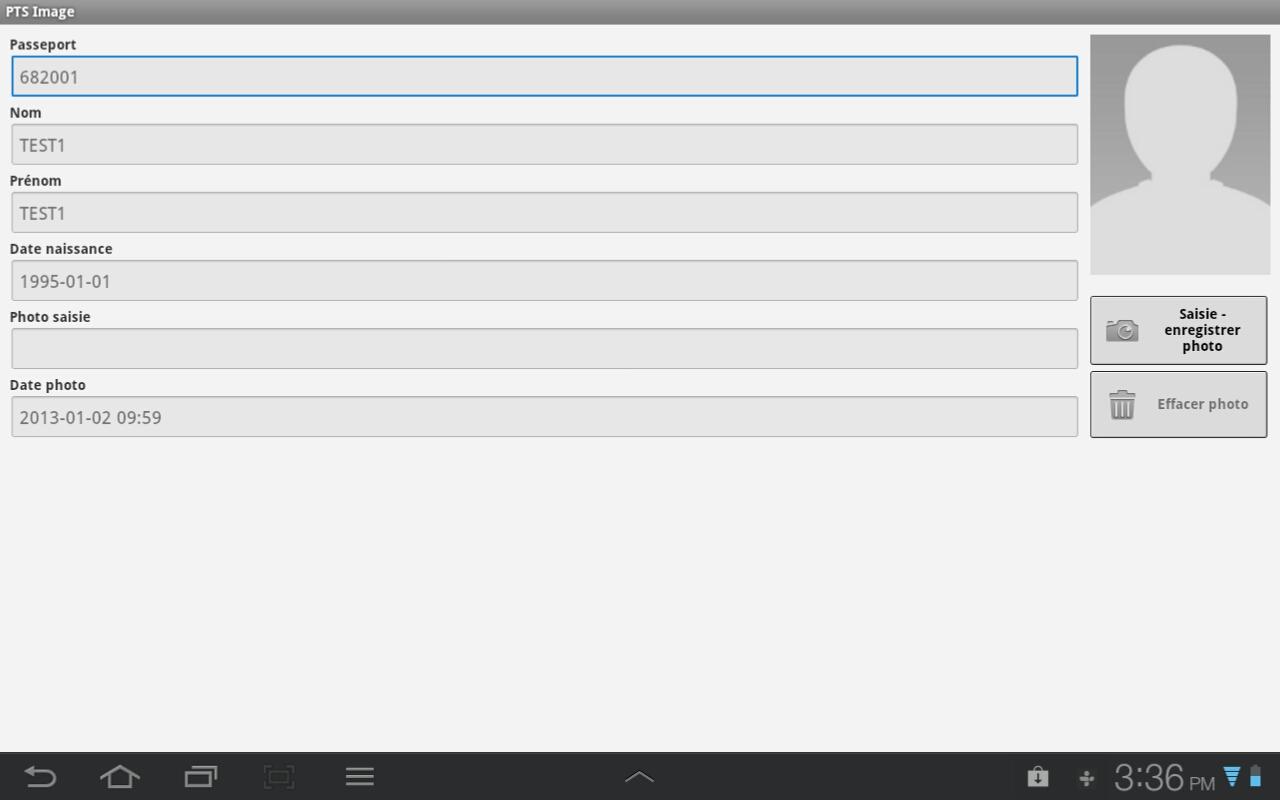Tap the download notification icon
Image resolution: width=1280 pixels, height=800 pixels.
click(1038, 777)
